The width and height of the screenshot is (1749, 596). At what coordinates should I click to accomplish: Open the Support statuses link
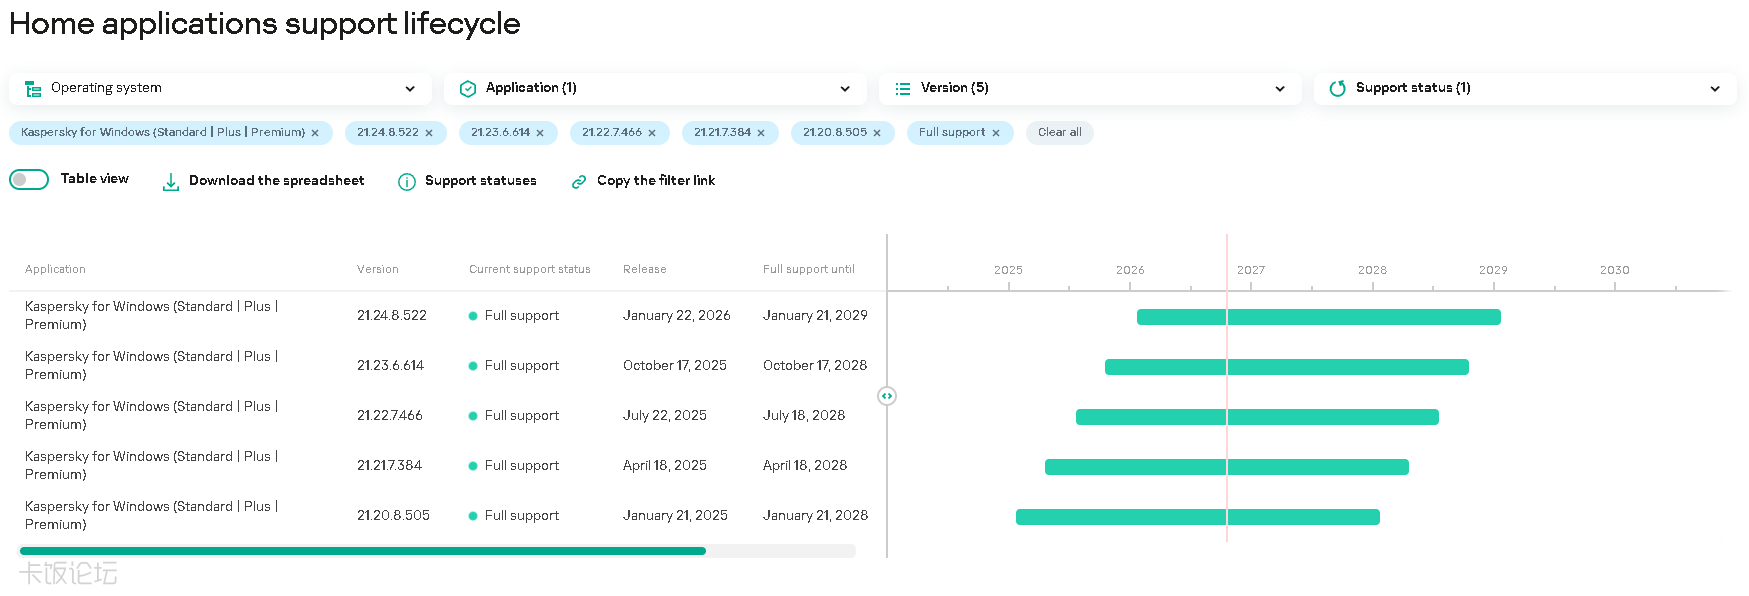pos(481,181)
